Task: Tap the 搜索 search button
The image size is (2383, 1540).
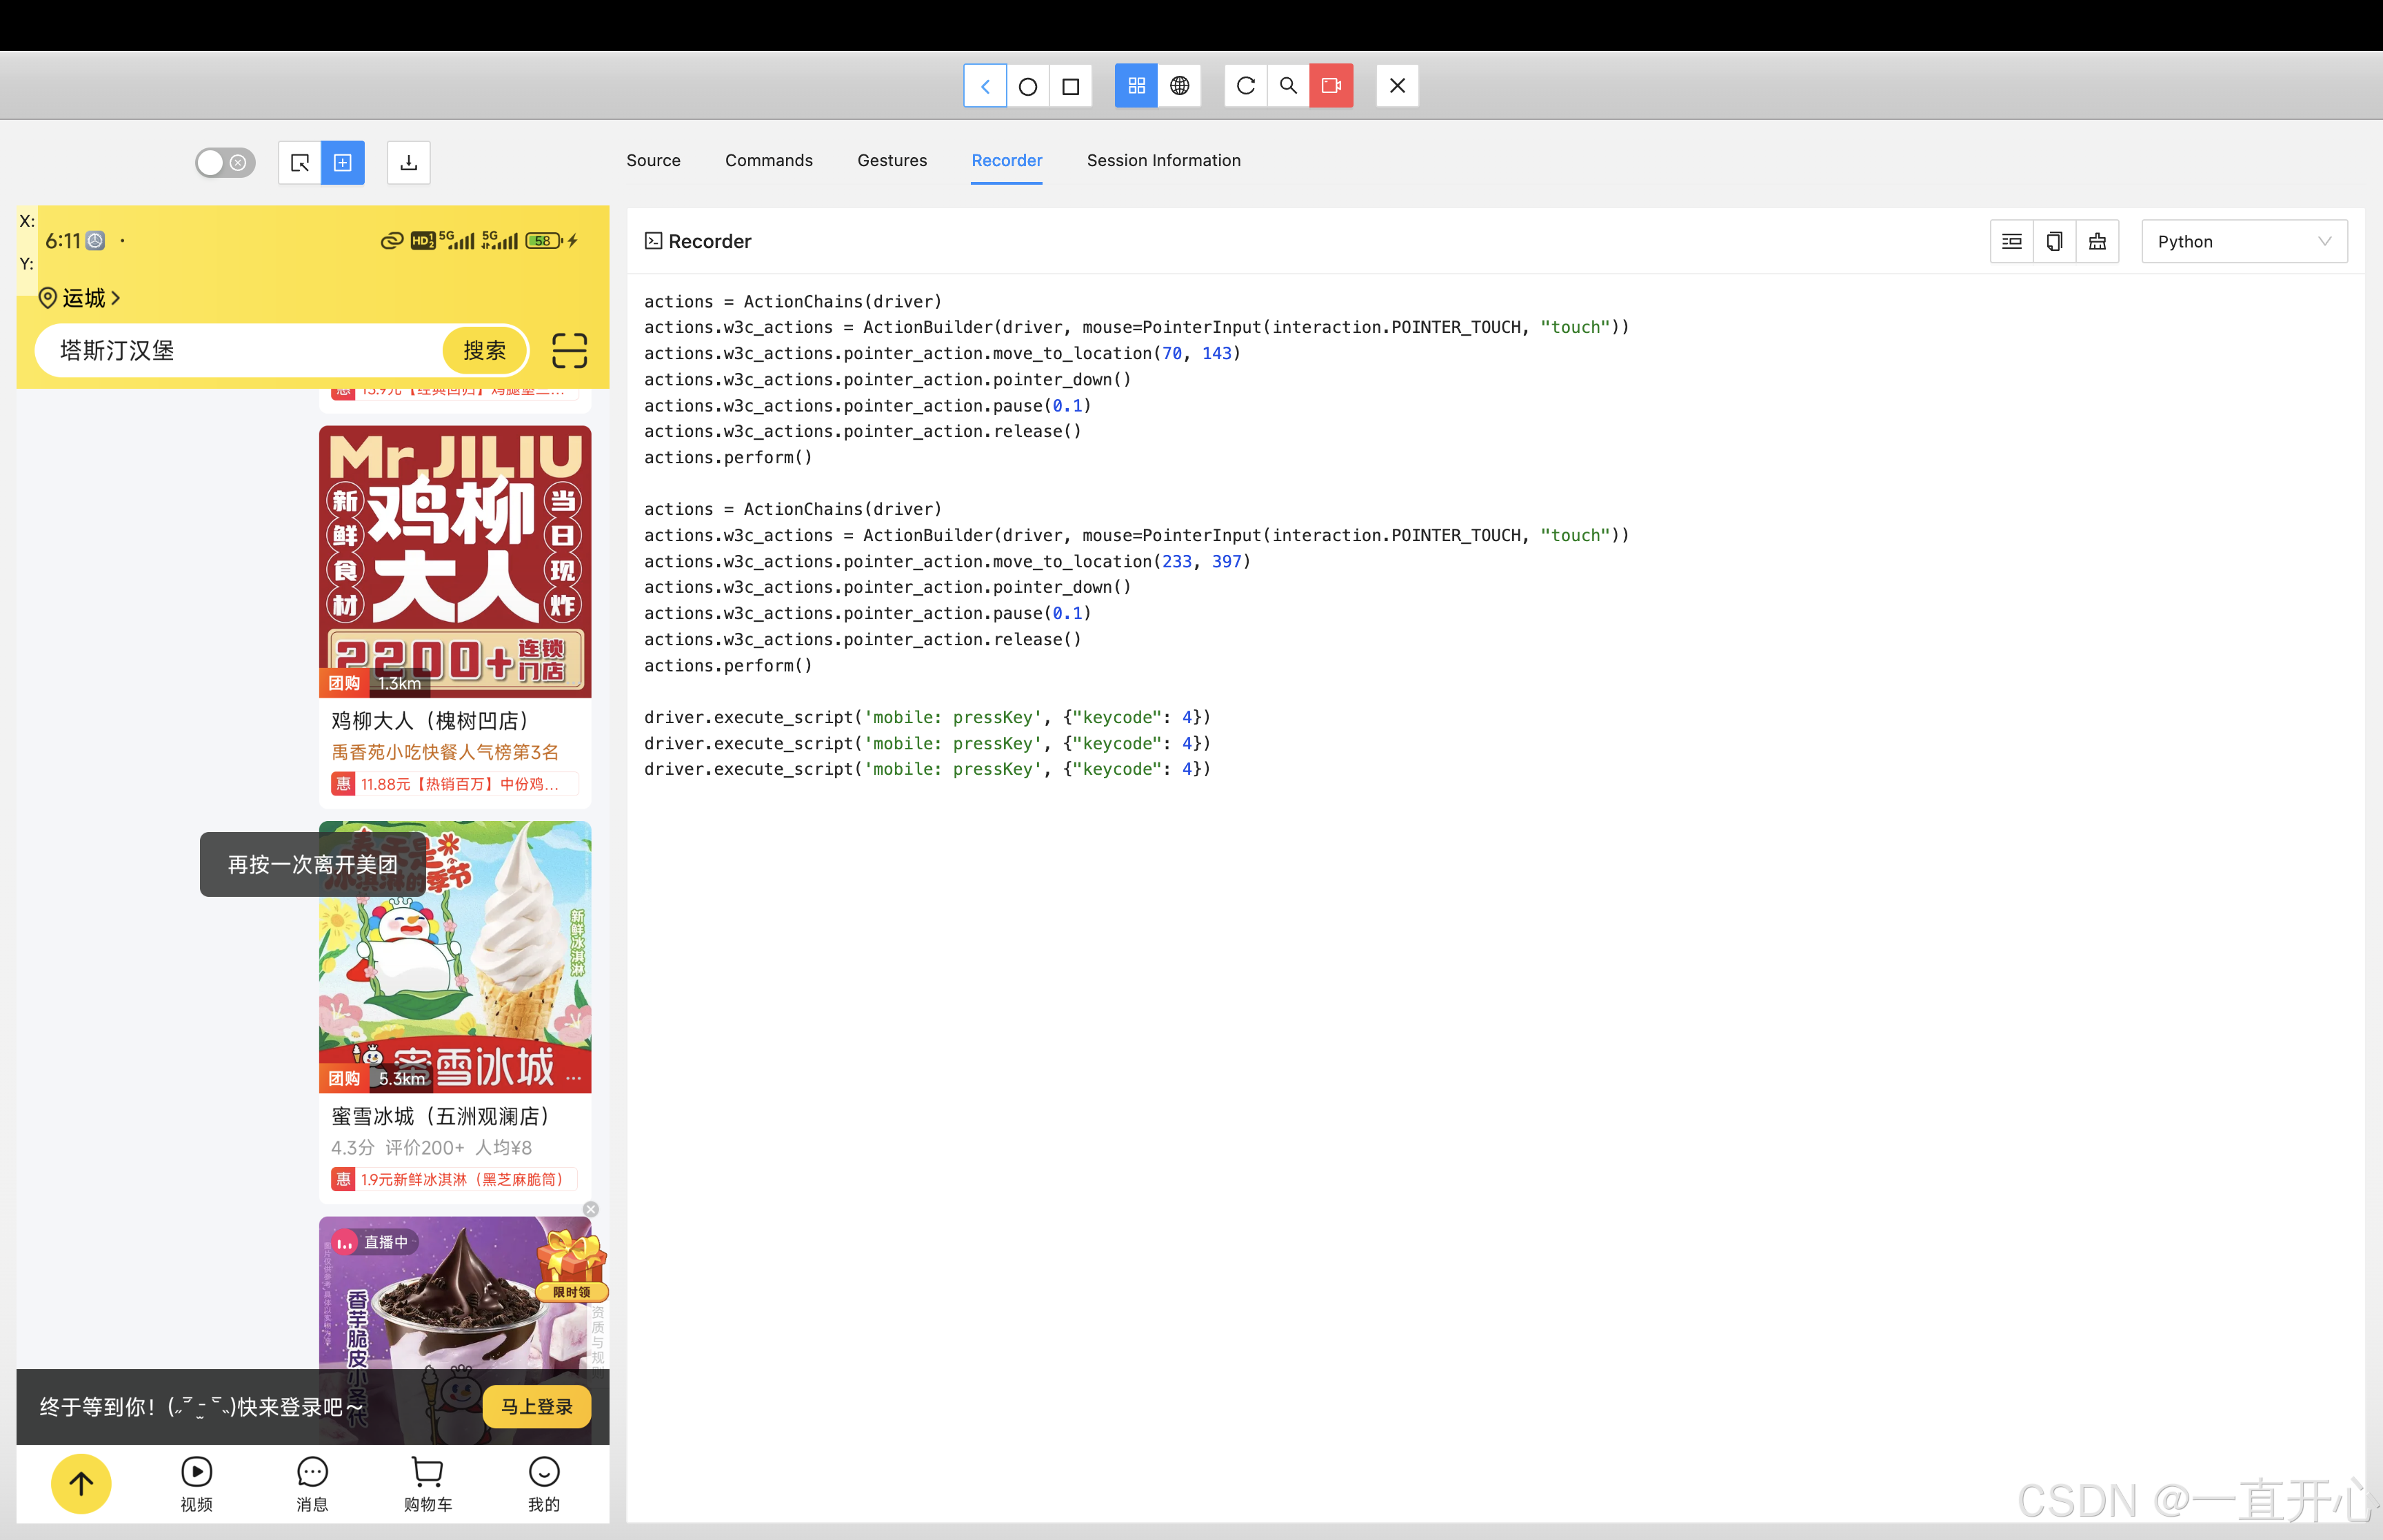Action: point(484,351)
